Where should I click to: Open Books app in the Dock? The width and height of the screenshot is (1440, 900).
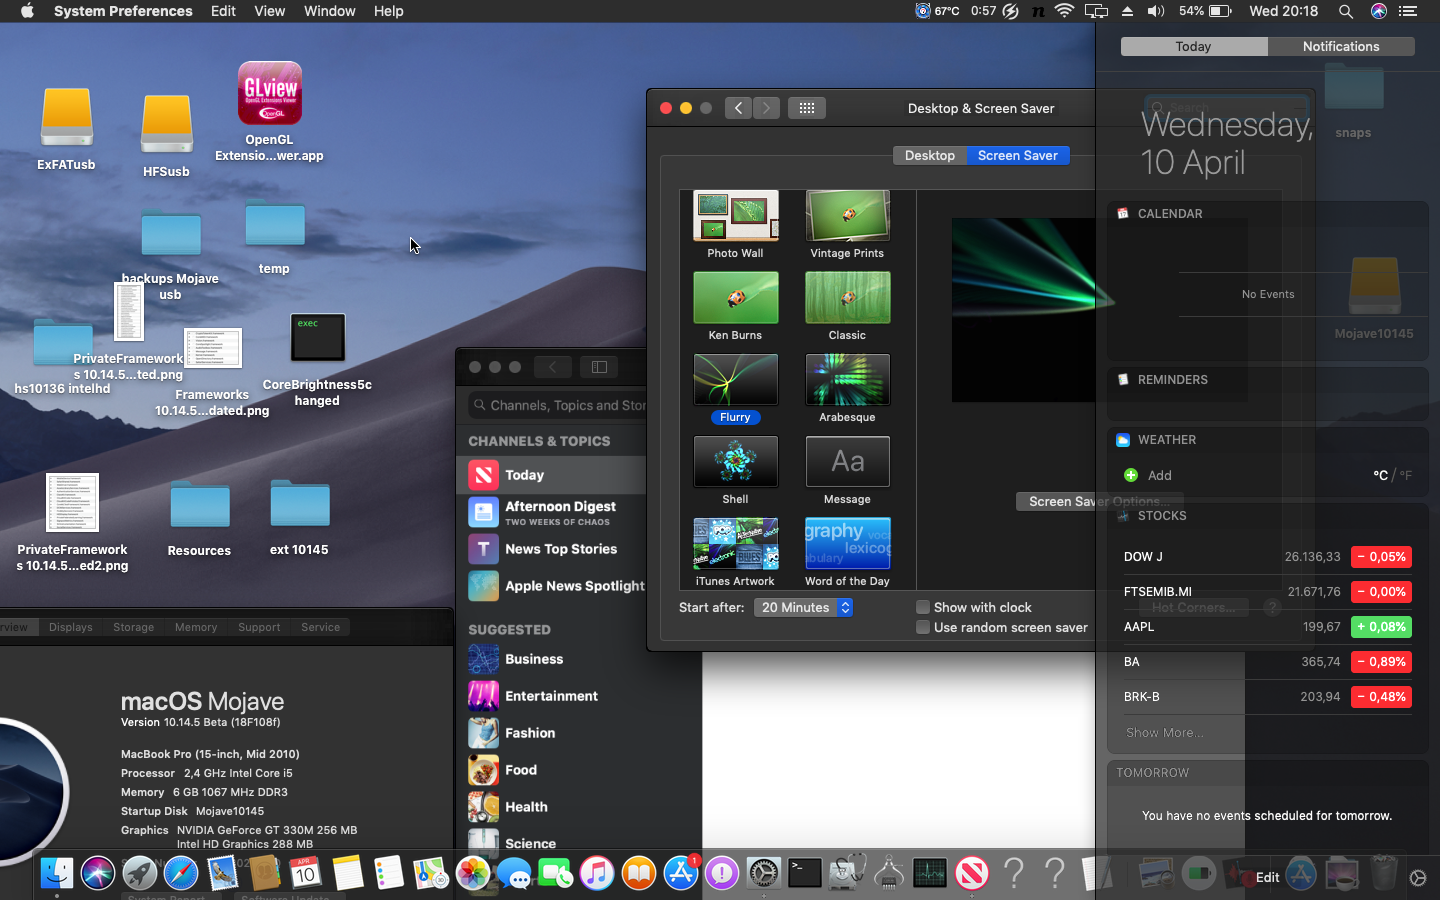click(639, 873)
